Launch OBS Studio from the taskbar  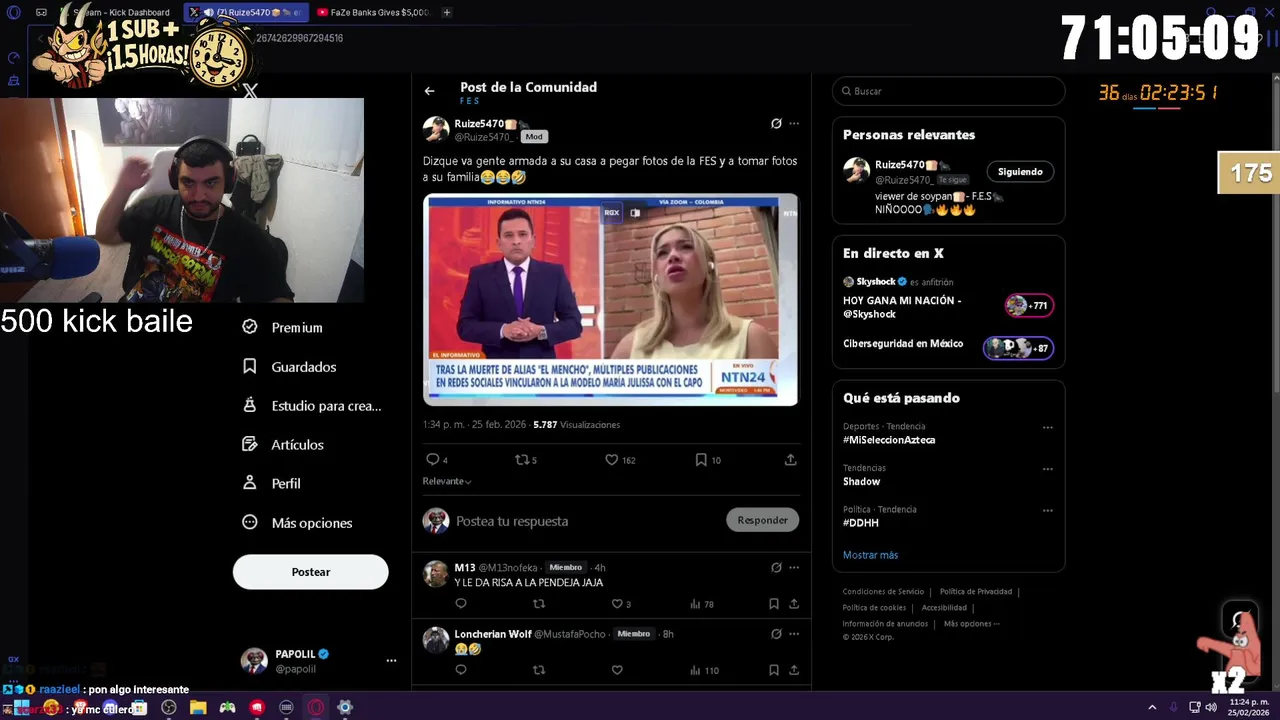[169, 707]
